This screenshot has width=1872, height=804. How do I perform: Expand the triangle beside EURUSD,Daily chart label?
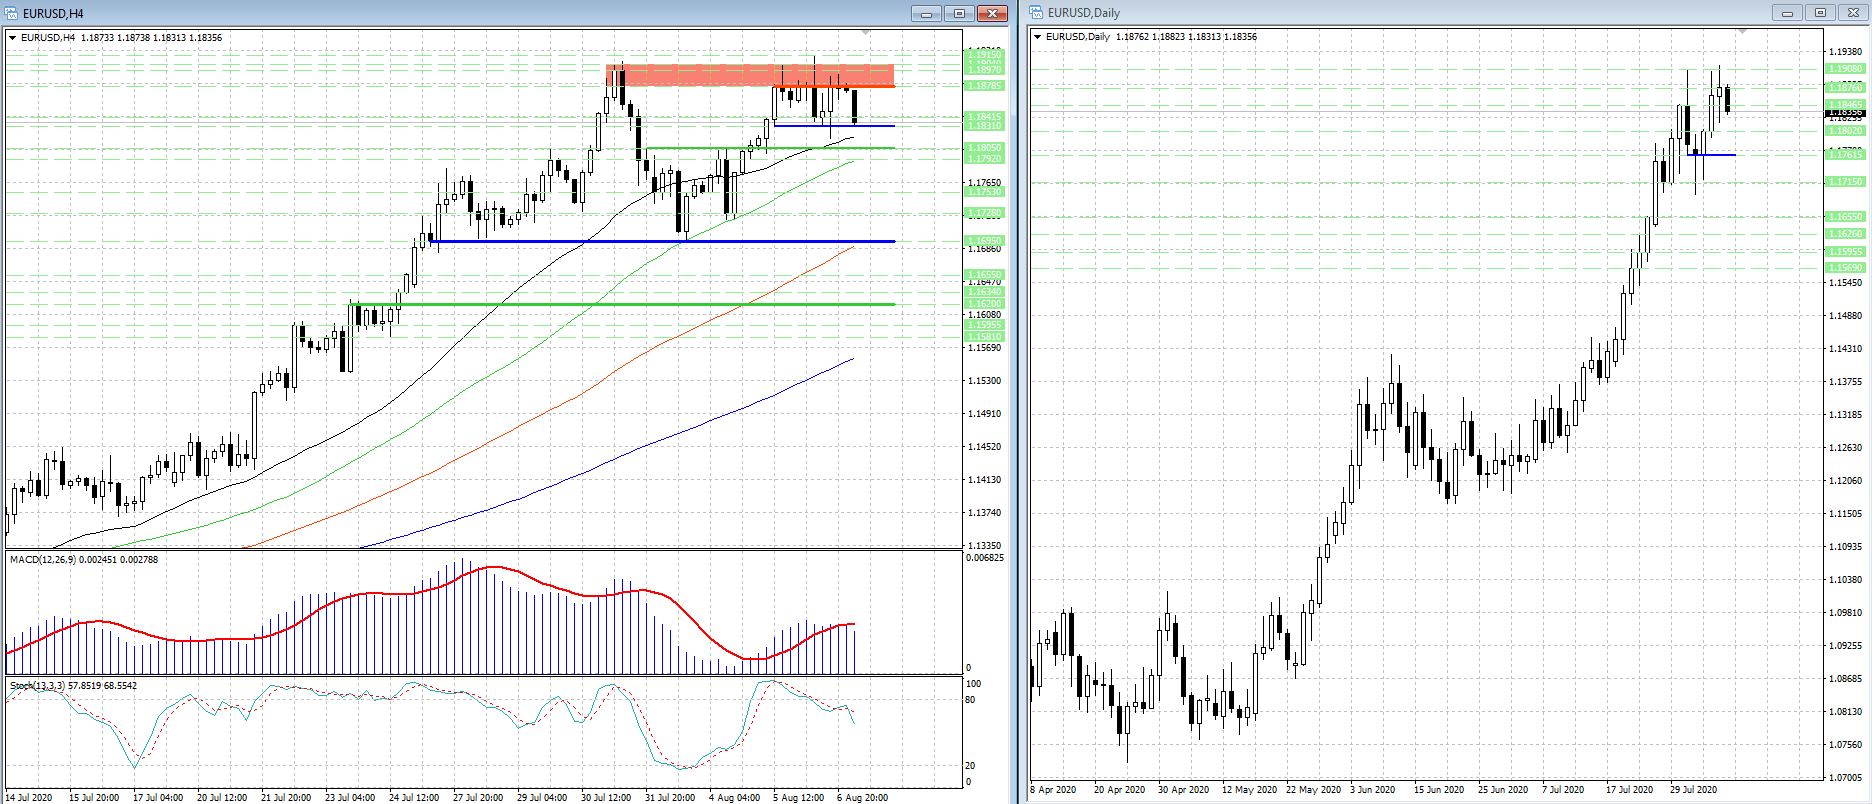point(1038,37)
